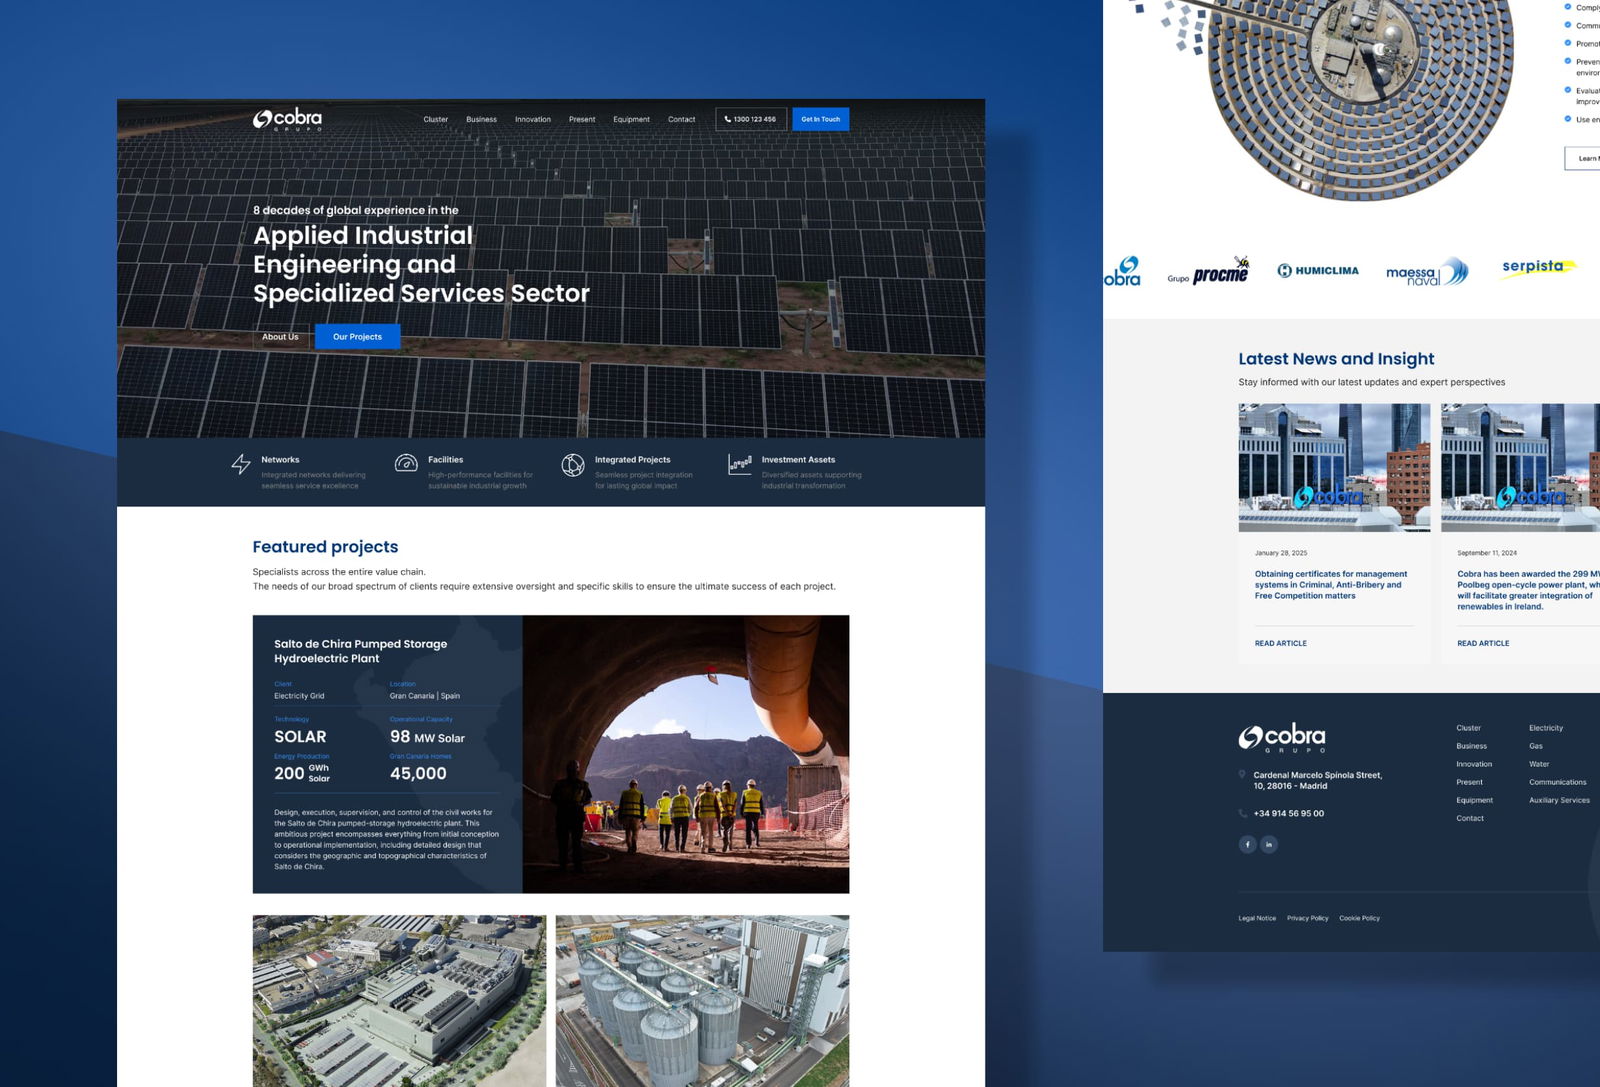The width and height of the screenshot is (1600, 1087).
Task: Click the management certificates article title
Action: point(1331,585)
